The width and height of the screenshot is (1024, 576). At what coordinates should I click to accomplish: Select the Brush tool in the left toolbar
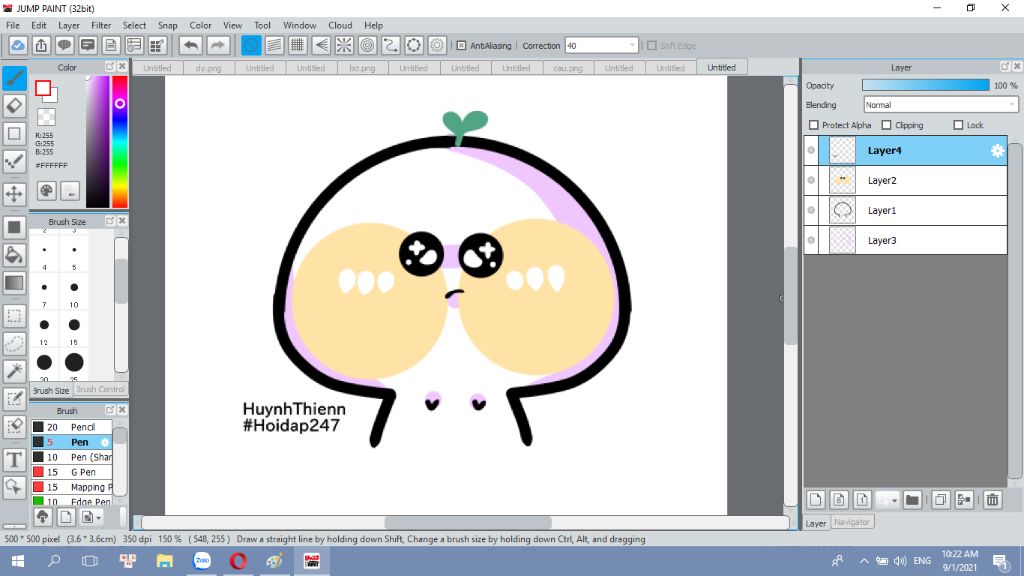(x=14, y=78)
